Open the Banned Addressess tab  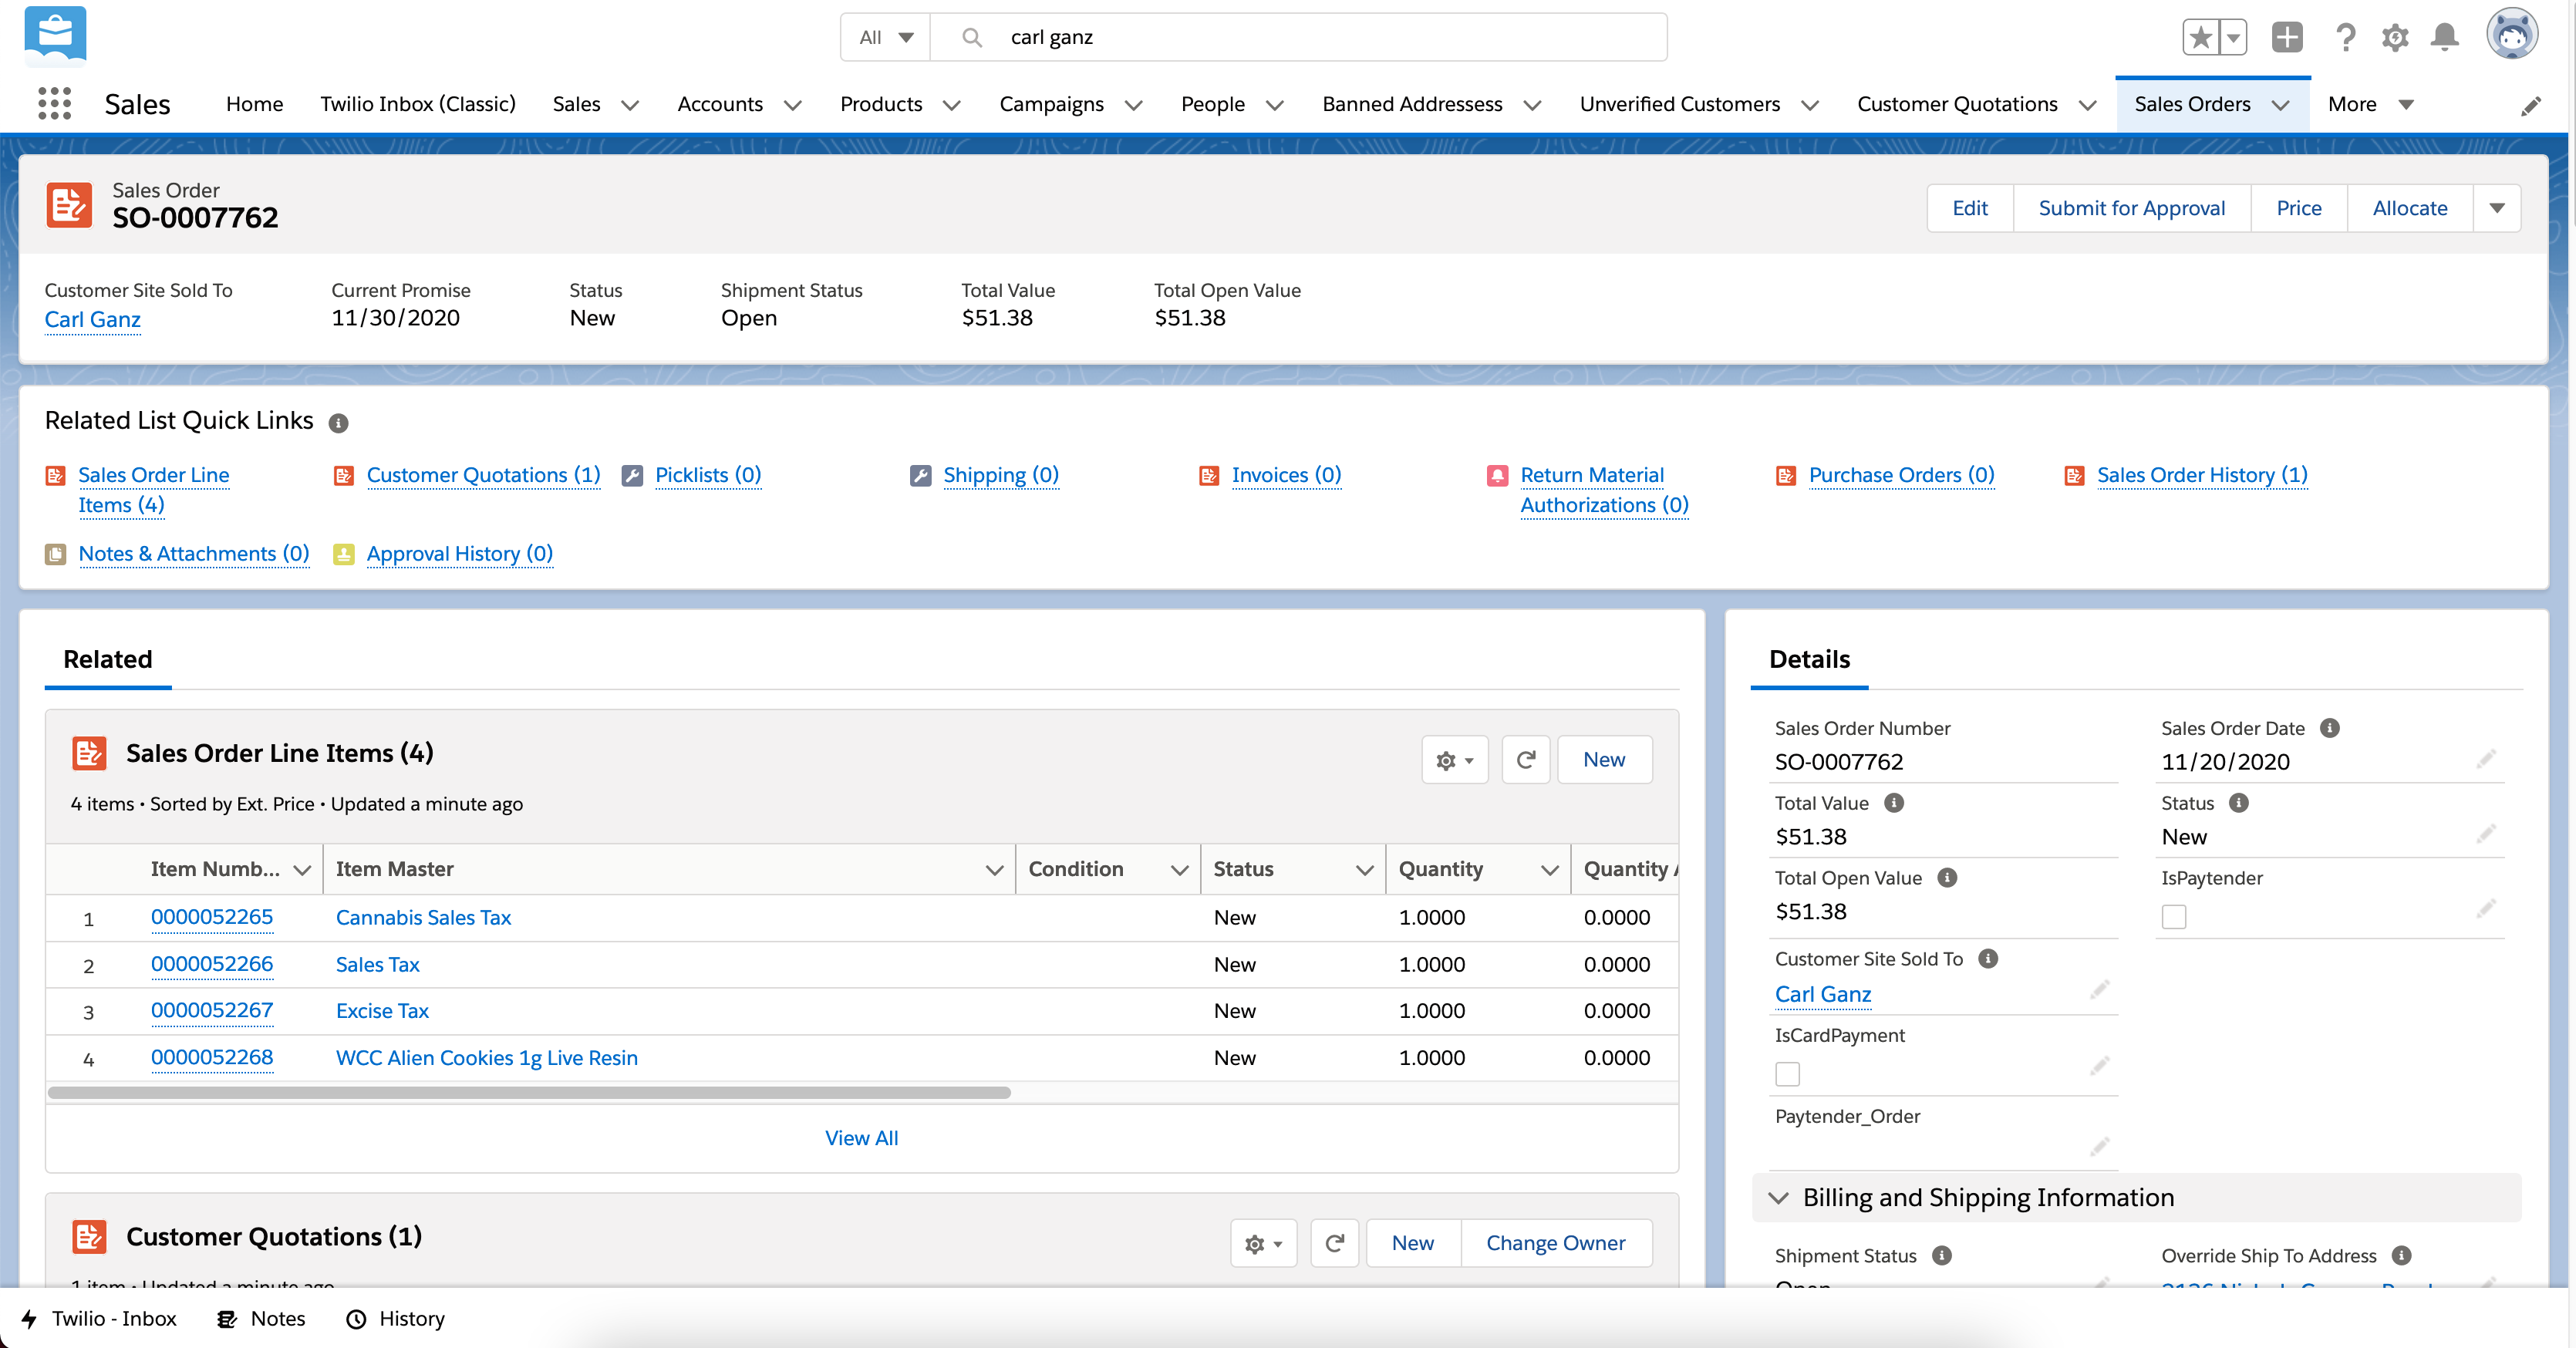coord(1412,105)
